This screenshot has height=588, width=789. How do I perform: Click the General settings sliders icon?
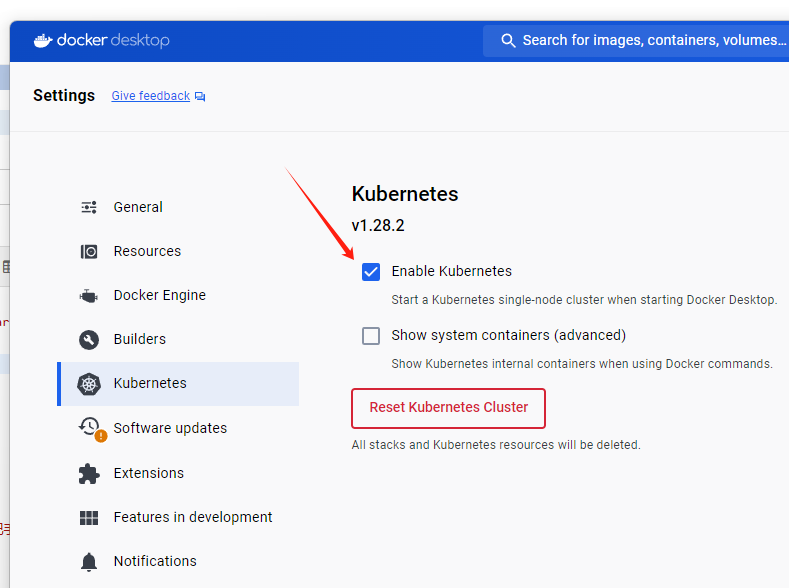click(89, 207)
